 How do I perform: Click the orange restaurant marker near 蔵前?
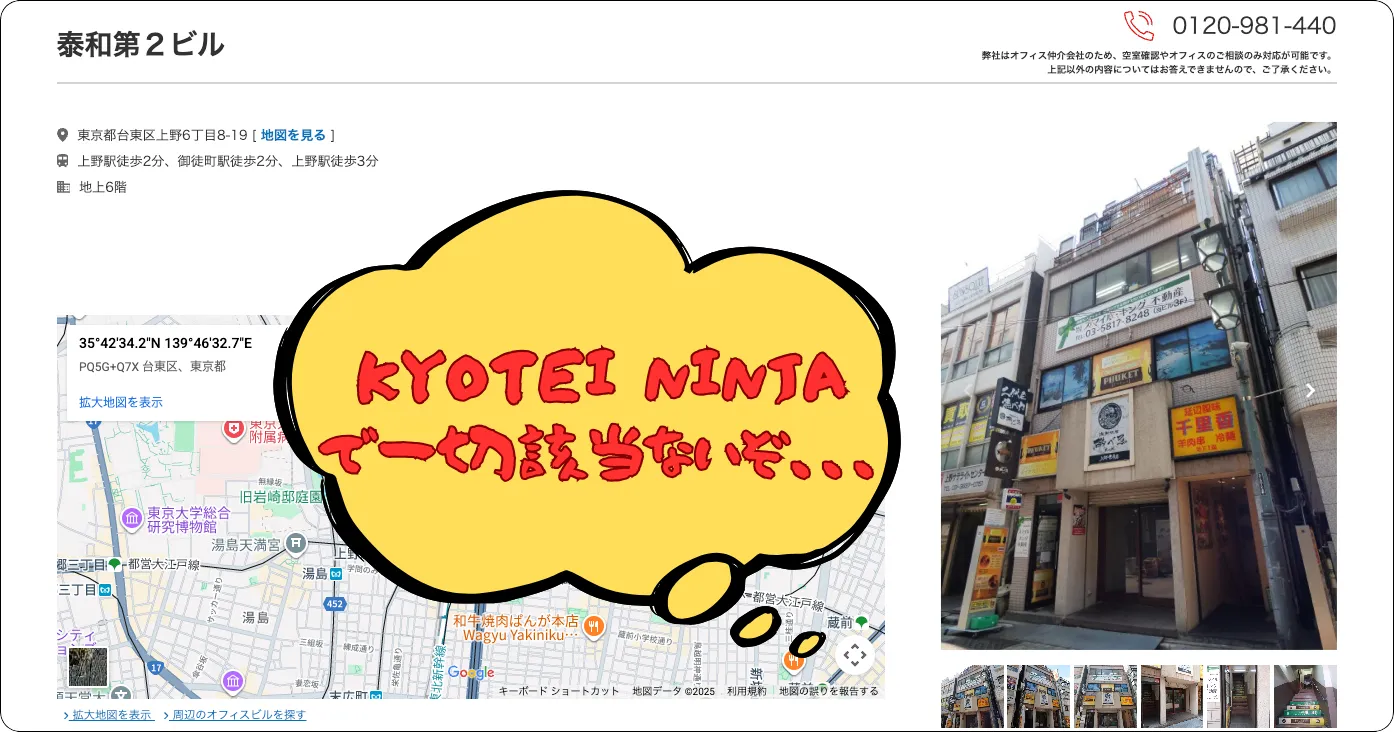(x=793, y=660)
